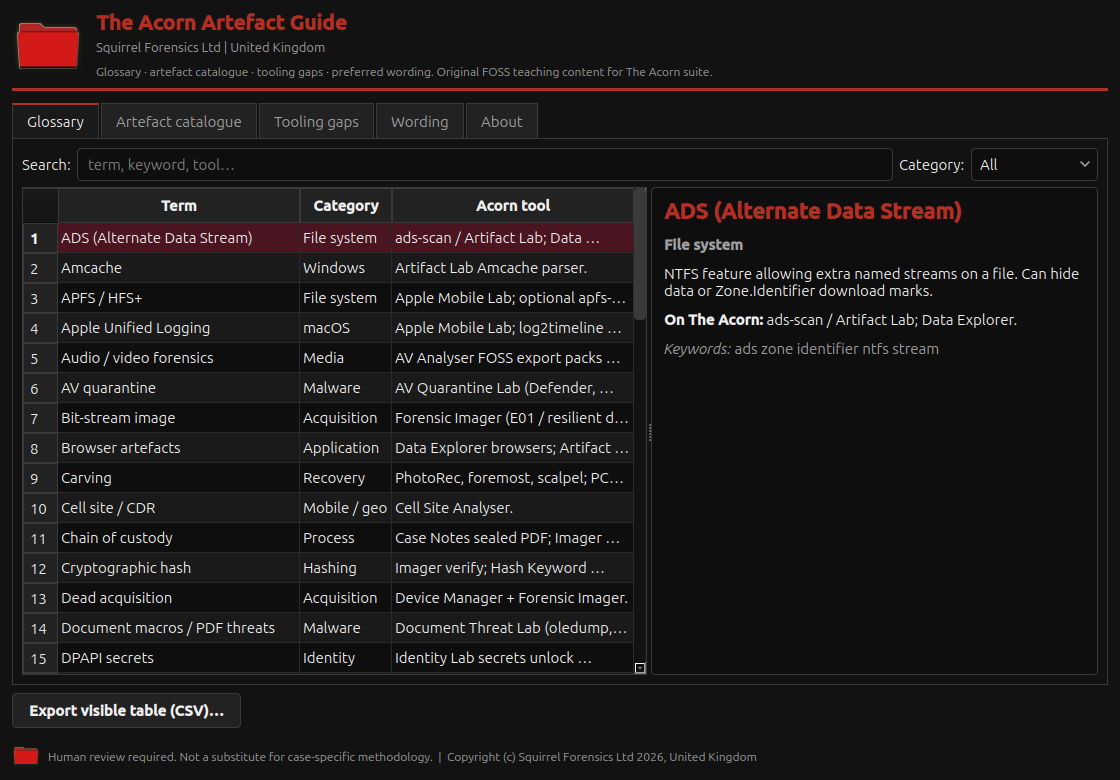Sort table by Category column header
This screenshot has width=1120, height=780.
click(x=346, y=206)
